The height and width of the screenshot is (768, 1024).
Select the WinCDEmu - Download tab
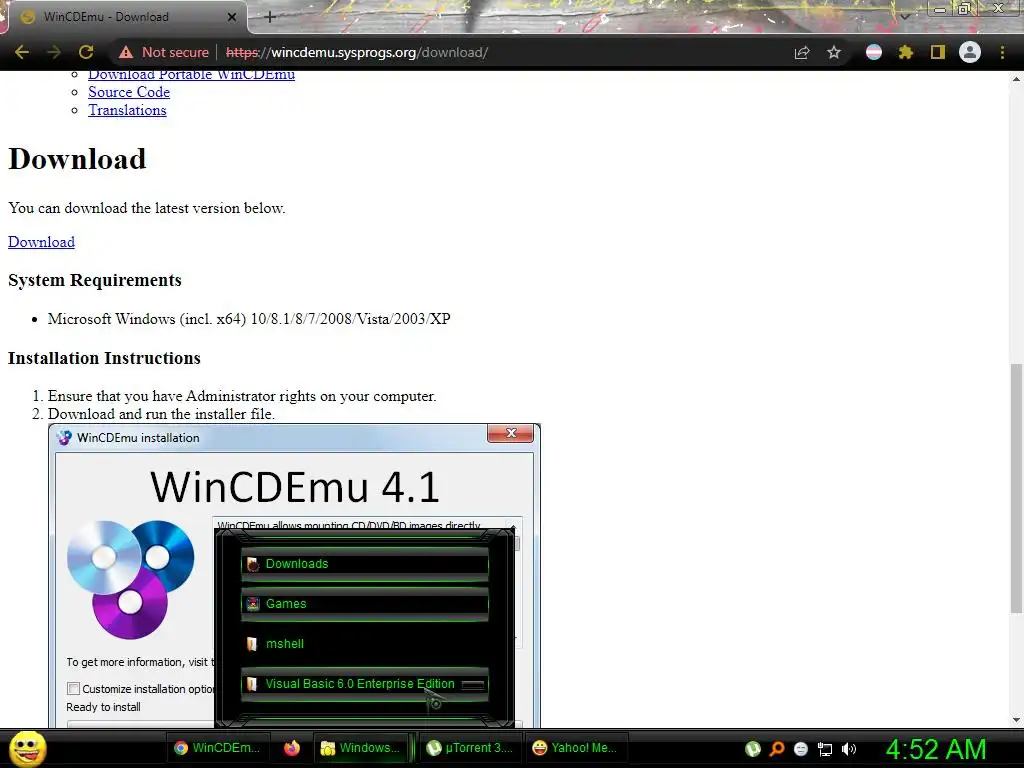click(124, 17)
